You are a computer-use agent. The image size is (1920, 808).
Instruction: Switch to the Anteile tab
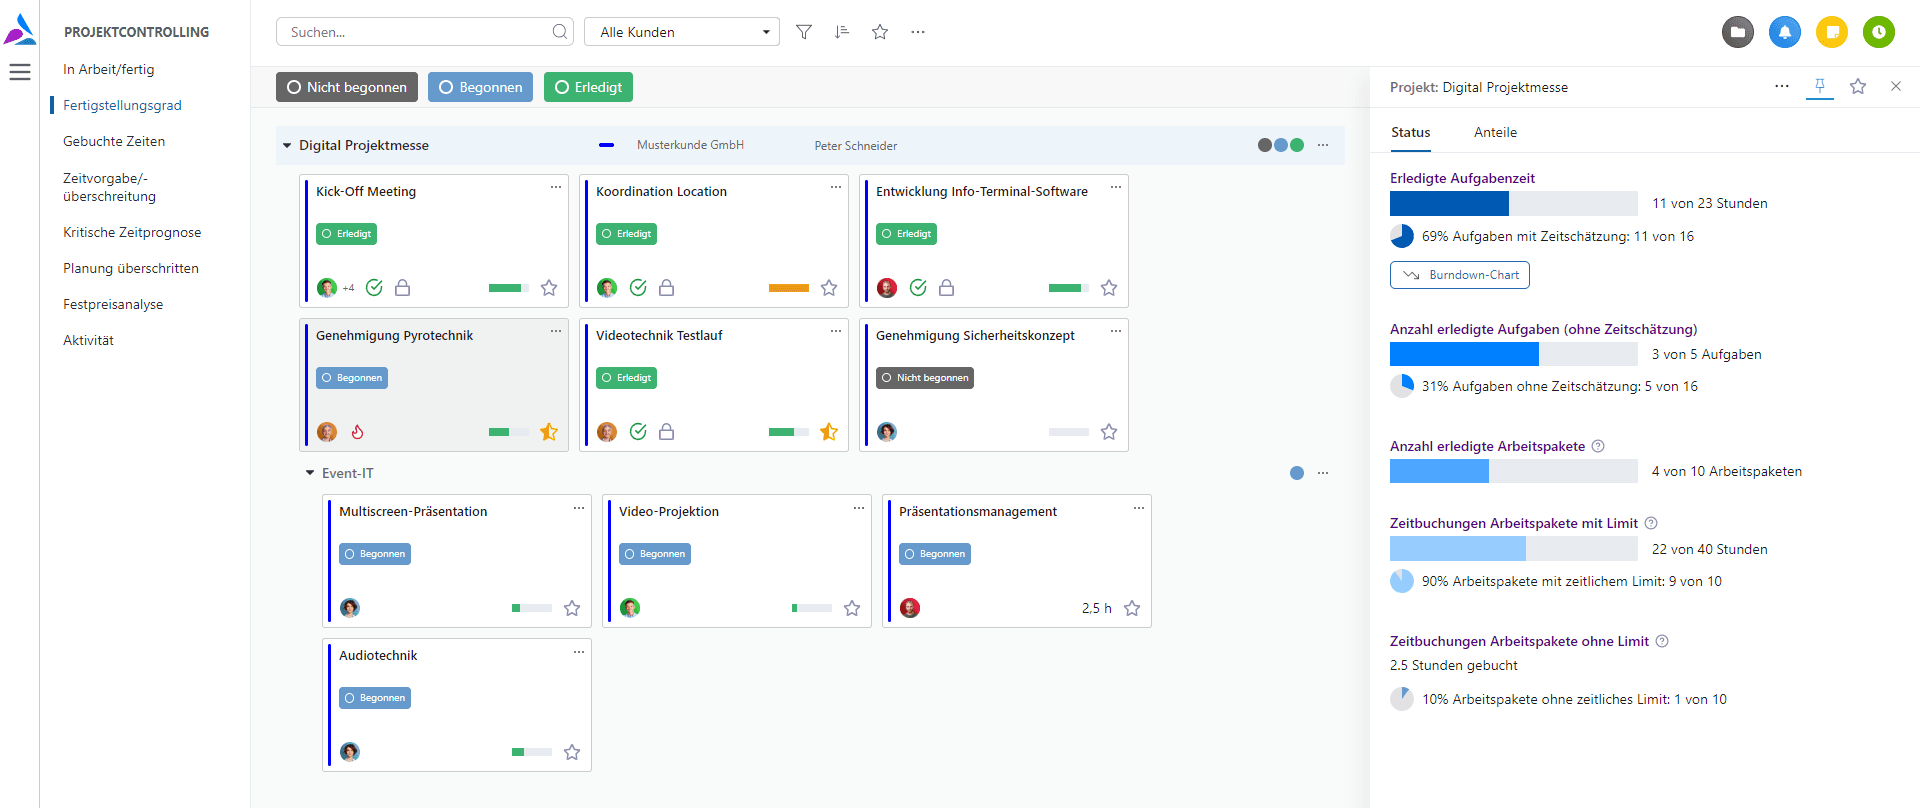pyautogui.click(x=1494, y=132)
